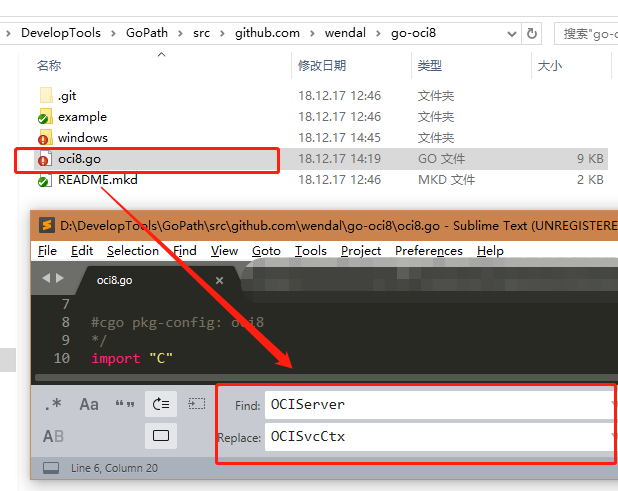Screen dimensions: 618x491
Task: Click the Replace input field
Action: click(x=439, y=437)
